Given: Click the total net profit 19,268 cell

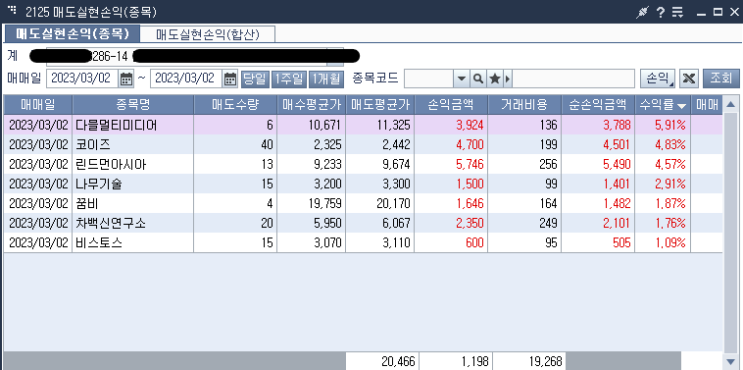Looking at the screenshot, I should coord(529,361).
